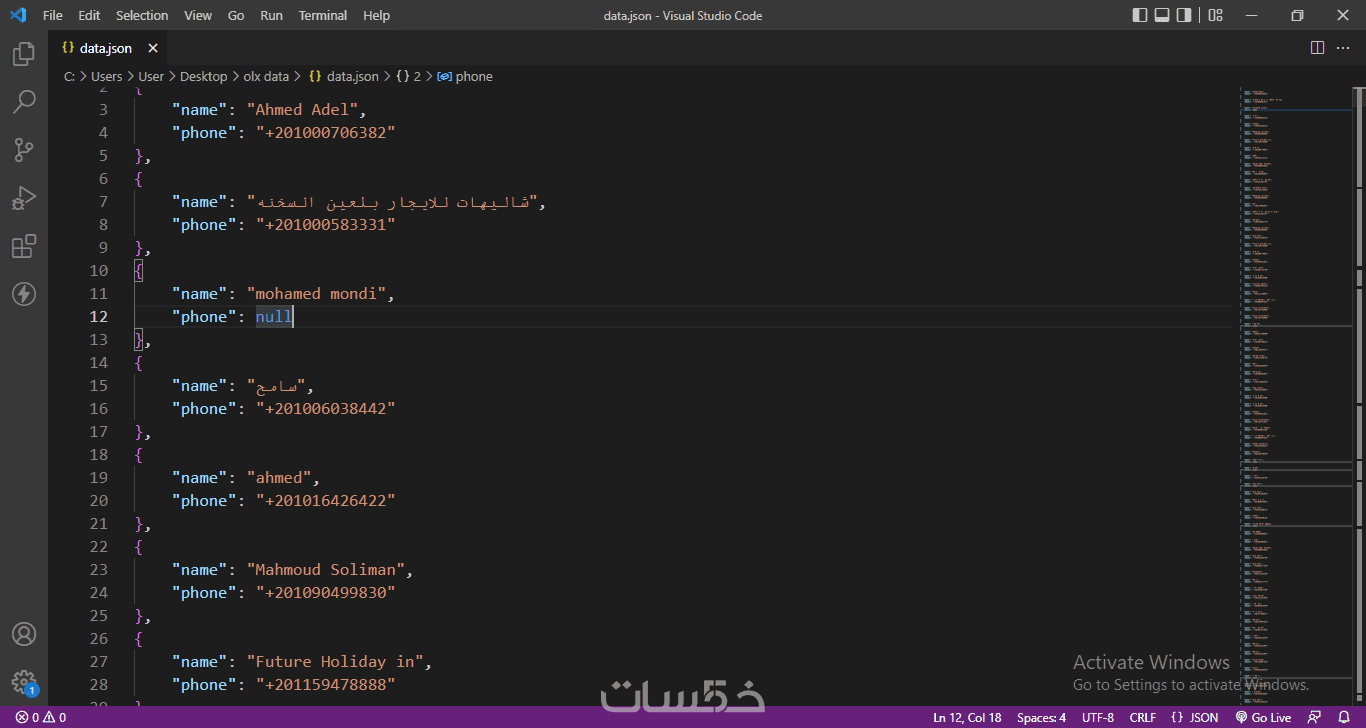This screenshot has width=1366, height=728.
Task: Open the Help menu
Action: 377,15
